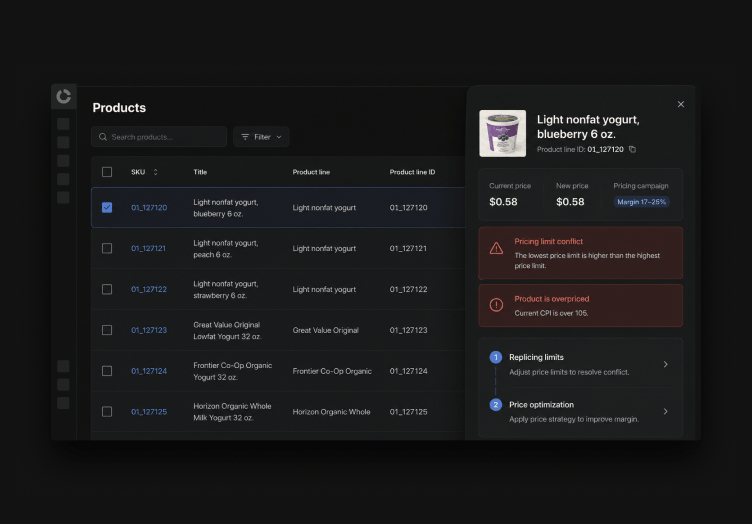Toggle the select-all checkbox in header

click(x=107, y=172)
